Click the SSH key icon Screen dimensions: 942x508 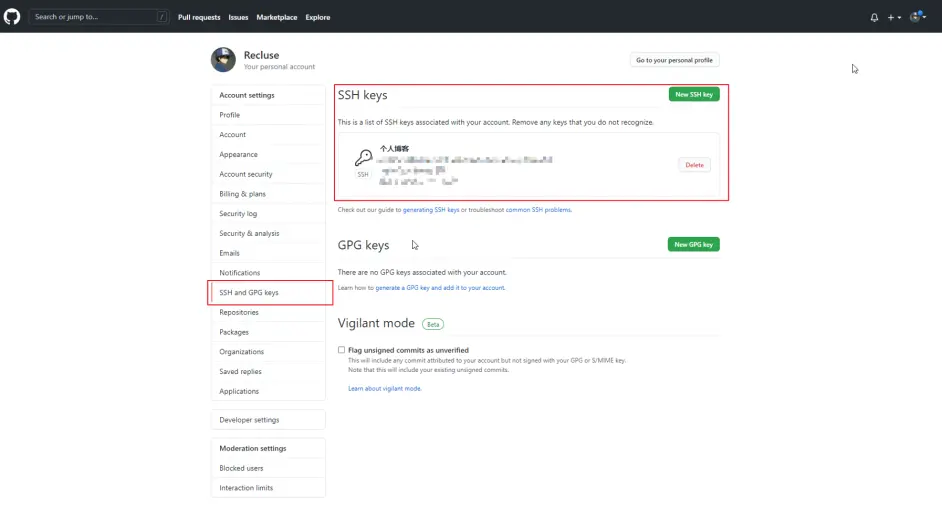click(363, 158)
